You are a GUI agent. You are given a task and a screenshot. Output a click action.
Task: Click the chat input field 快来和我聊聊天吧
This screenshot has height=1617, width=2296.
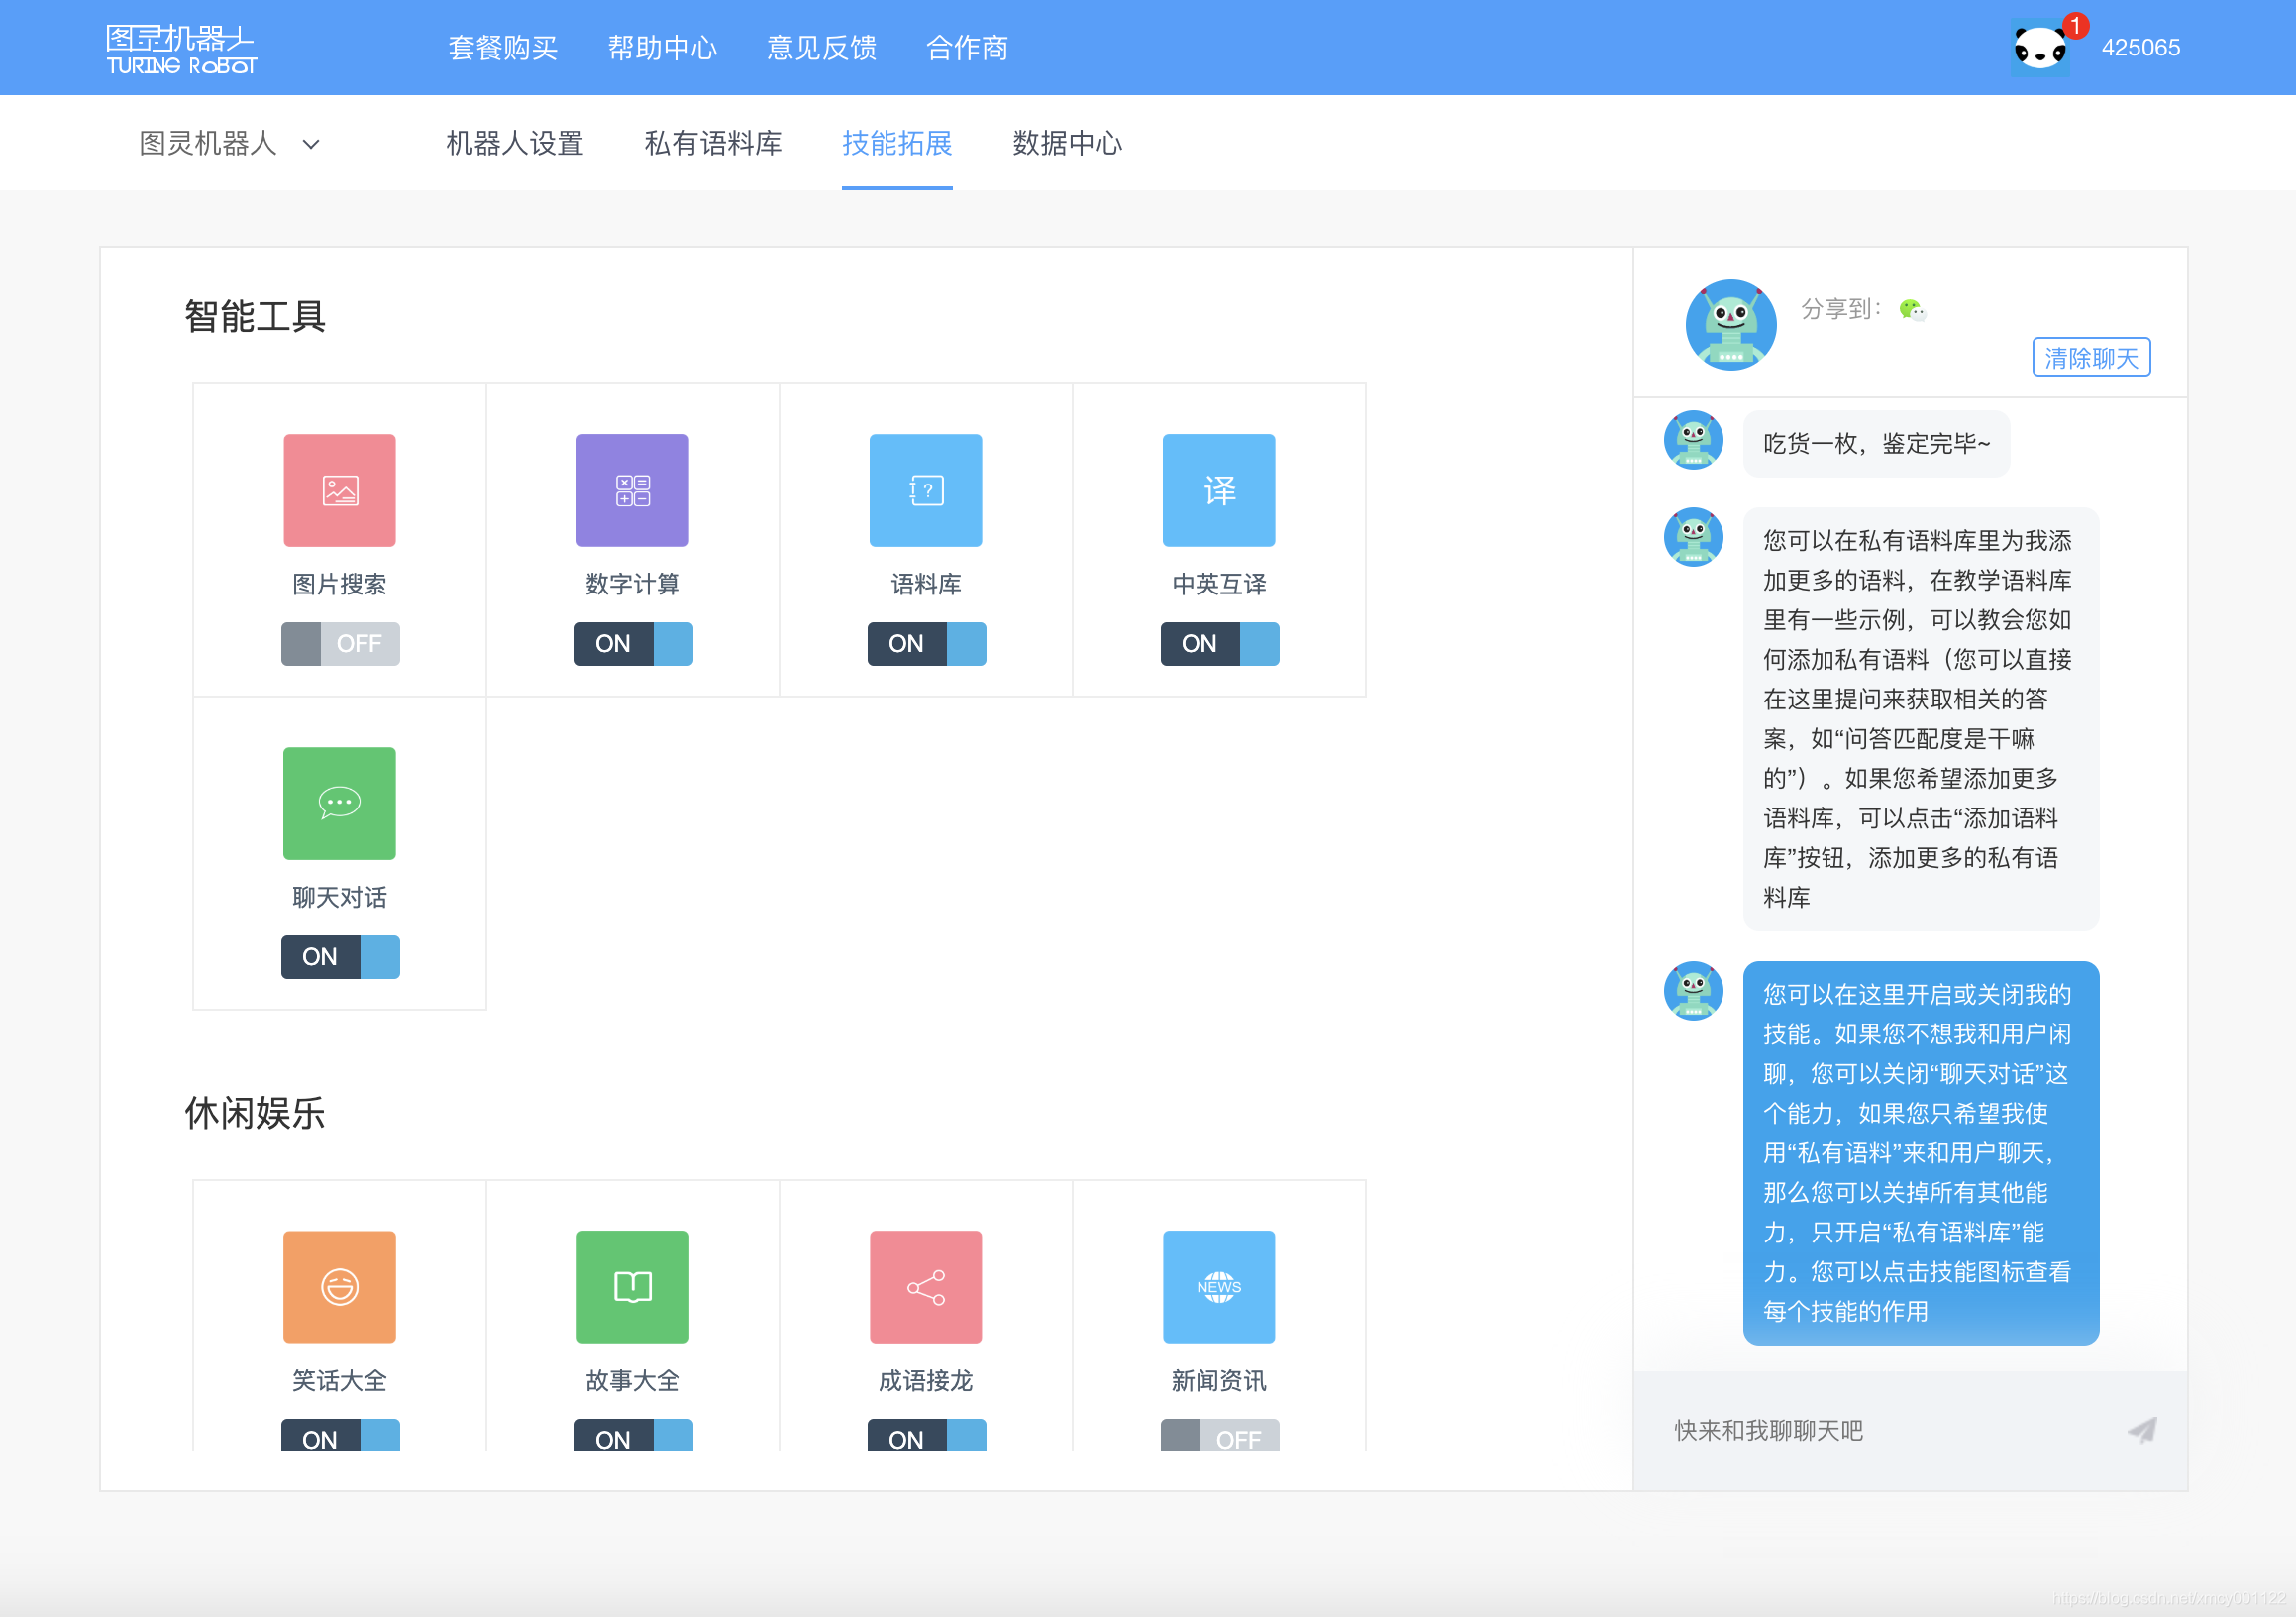pos(1850,1429)
